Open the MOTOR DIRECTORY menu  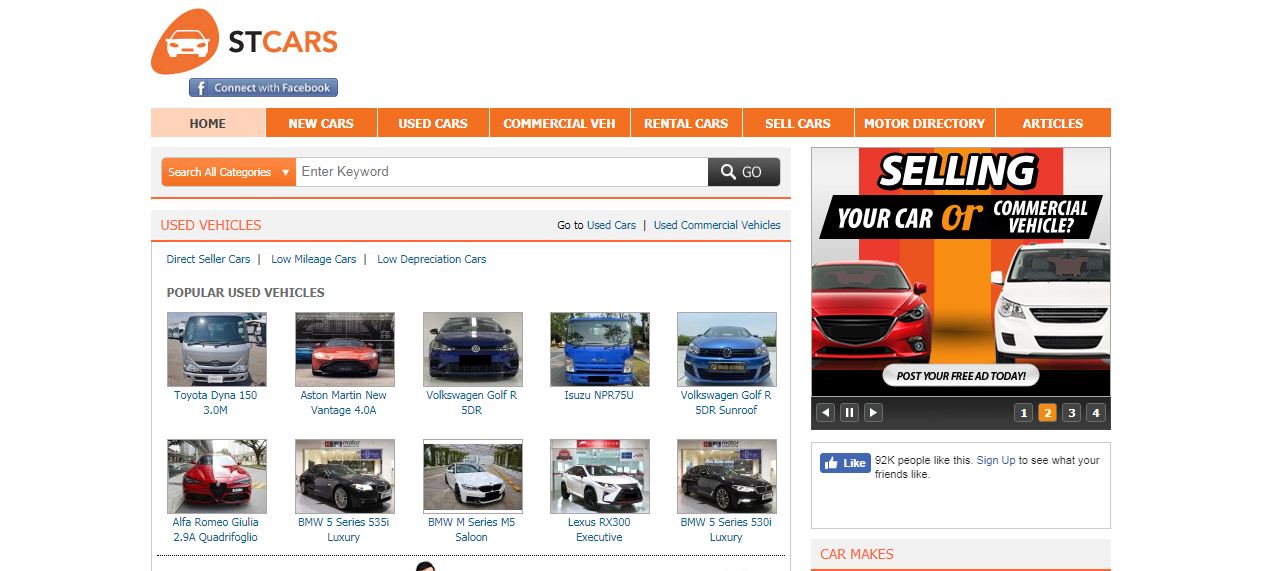coord(924,123)
